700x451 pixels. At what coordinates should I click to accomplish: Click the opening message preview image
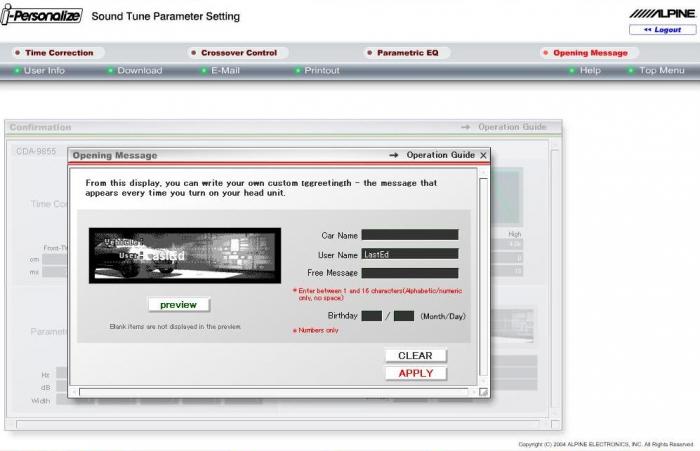point(181,255)
